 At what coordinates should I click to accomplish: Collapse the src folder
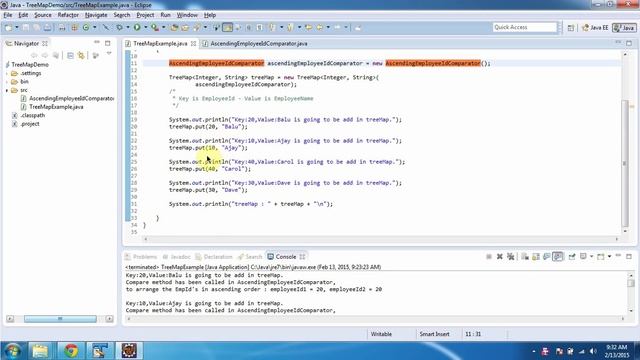[x=7, y=90]
